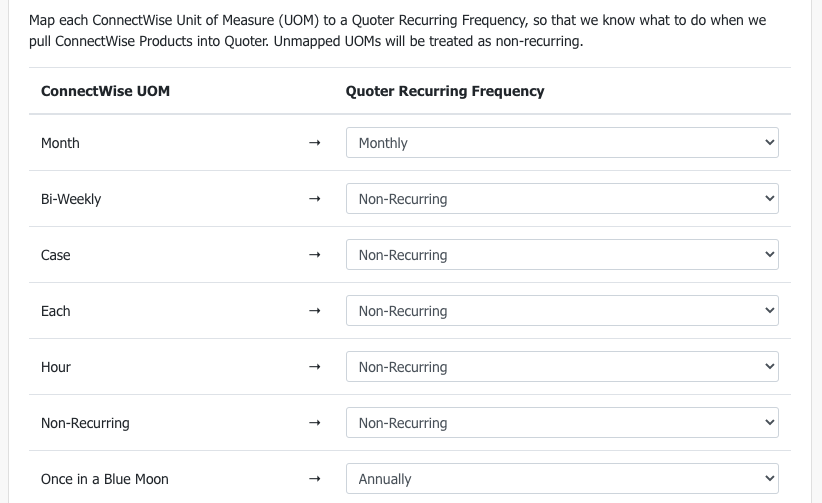
Task: Expand the Hour frequency combo box
Action: point(562,367)
